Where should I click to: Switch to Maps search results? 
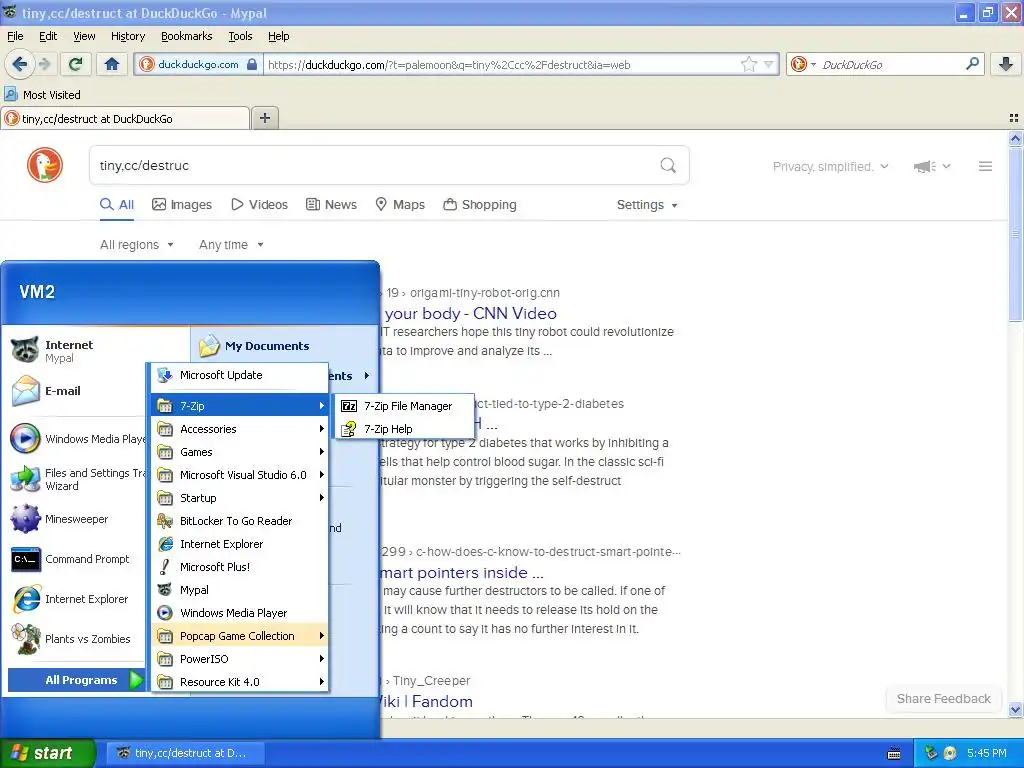click(x=400, y=204)
